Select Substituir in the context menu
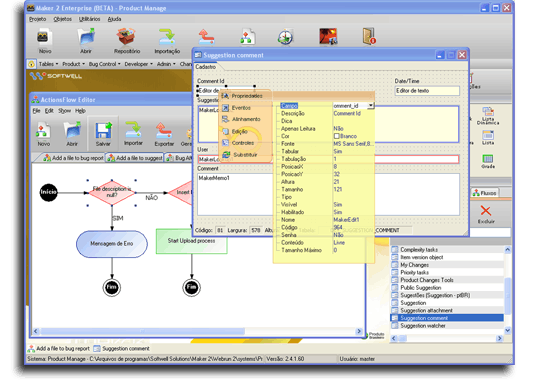This screenshot has width=538, height=392. point(245,155)
